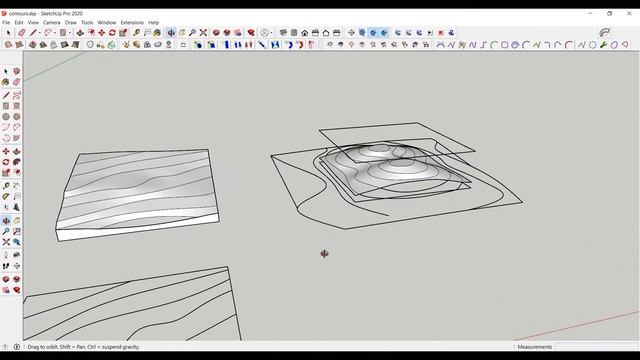Open the Camera menu

(x=51, y=22)
